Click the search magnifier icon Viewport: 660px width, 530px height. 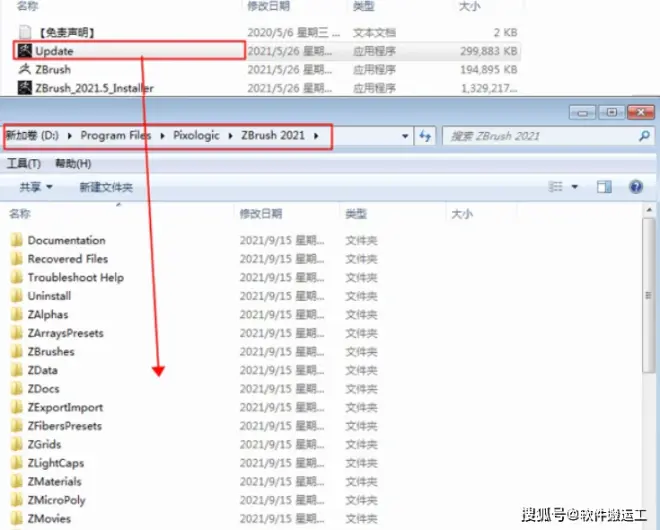(x=644, y=136)
